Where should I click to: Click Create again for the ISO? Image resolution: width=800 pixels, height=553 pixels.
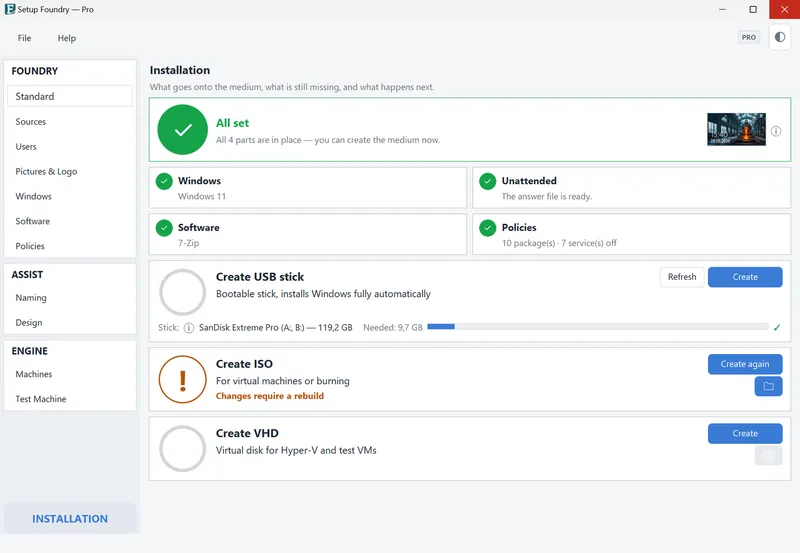tap(745, 364)
